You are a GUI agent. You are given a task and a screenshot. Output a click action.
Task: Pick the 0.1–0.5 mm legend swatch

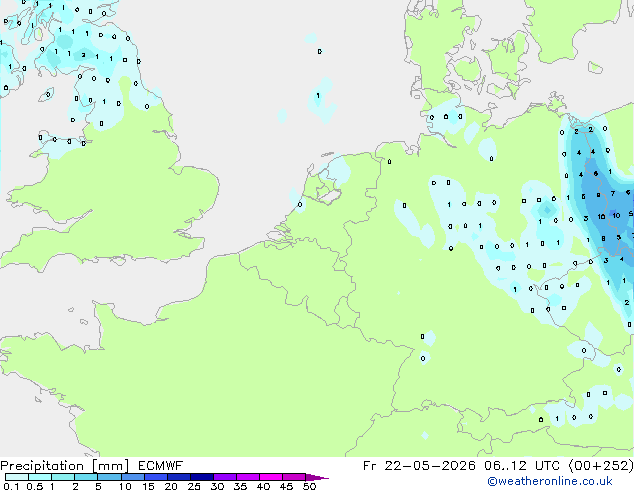click(17, 477)
